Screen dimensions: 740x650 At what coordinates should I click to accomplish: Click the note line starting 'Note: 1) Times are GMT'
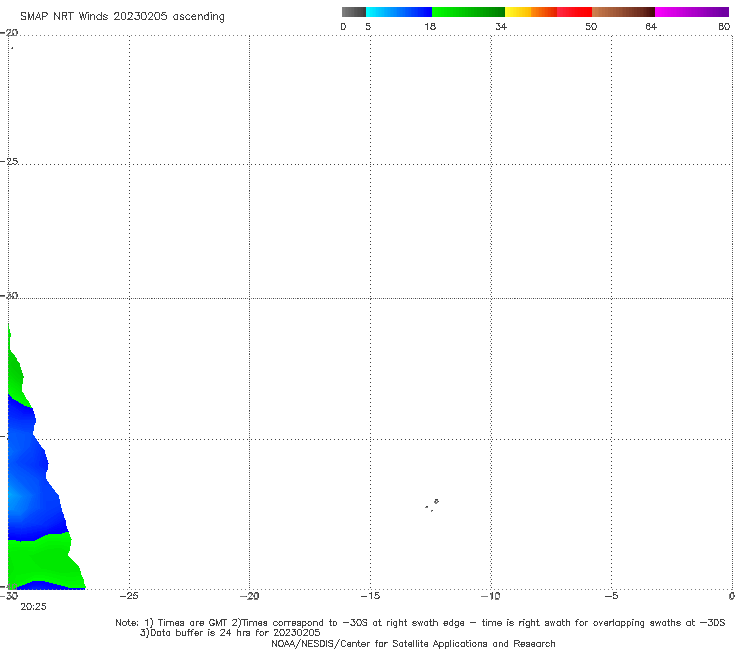(420, 623)
